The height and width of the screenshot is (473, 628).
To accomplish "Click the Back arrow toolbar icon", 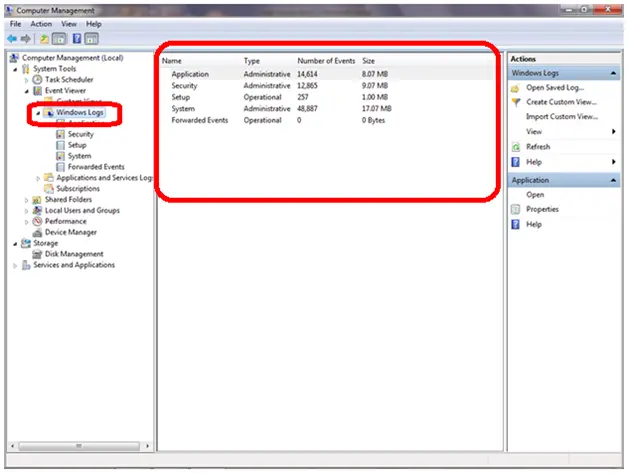I will coord(12,39).
